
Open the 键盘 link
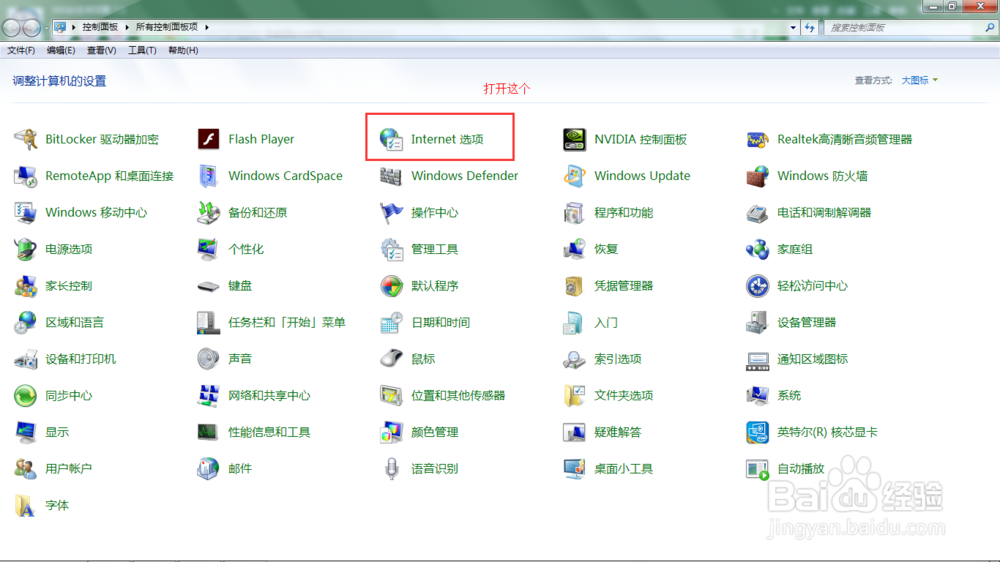click(240, 286)
